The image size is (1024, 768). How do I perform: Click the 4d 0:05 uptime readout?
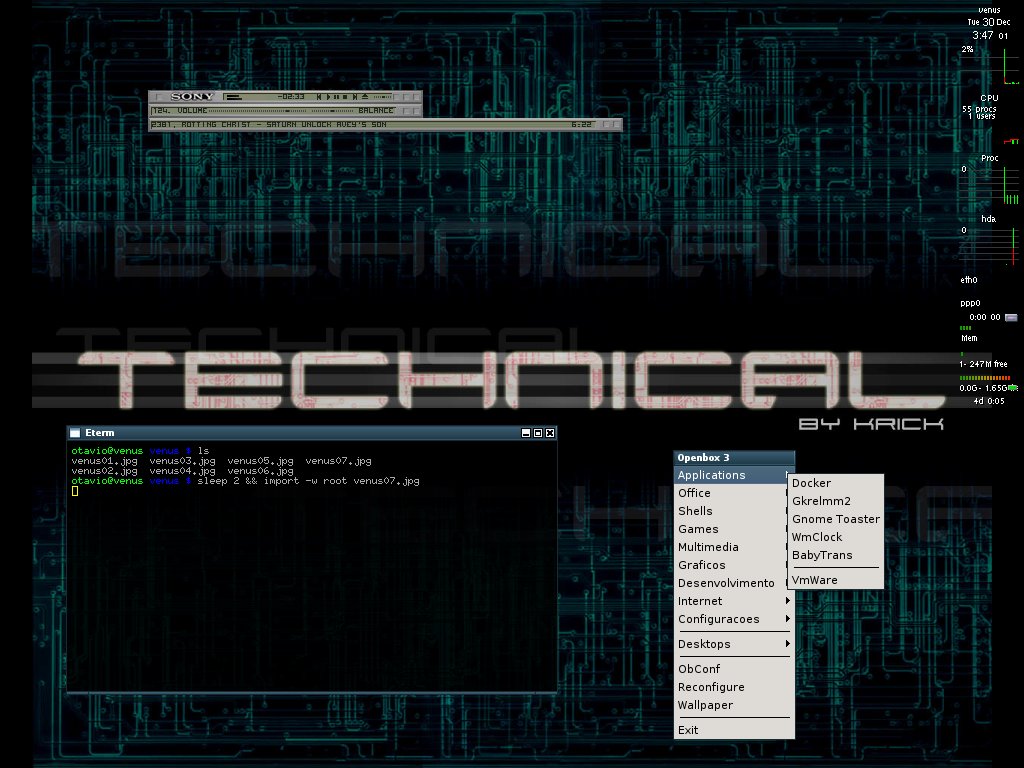pyautogui.click(x=989, y=402)
